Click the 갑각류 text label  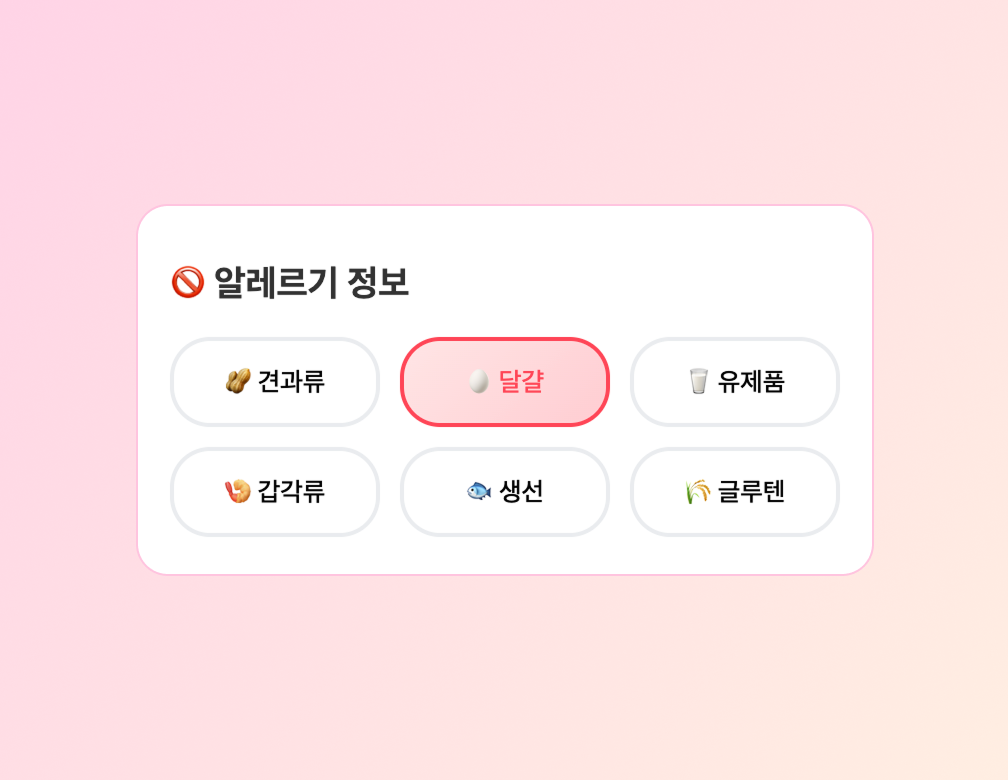click(291, 492)
